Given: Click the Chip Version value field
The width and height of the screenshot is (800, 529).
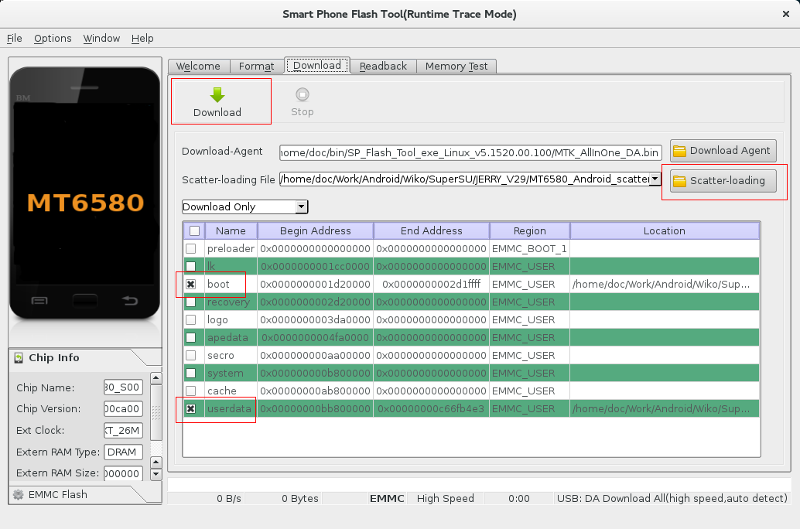Looking at the screenshot, I should 123,409.
